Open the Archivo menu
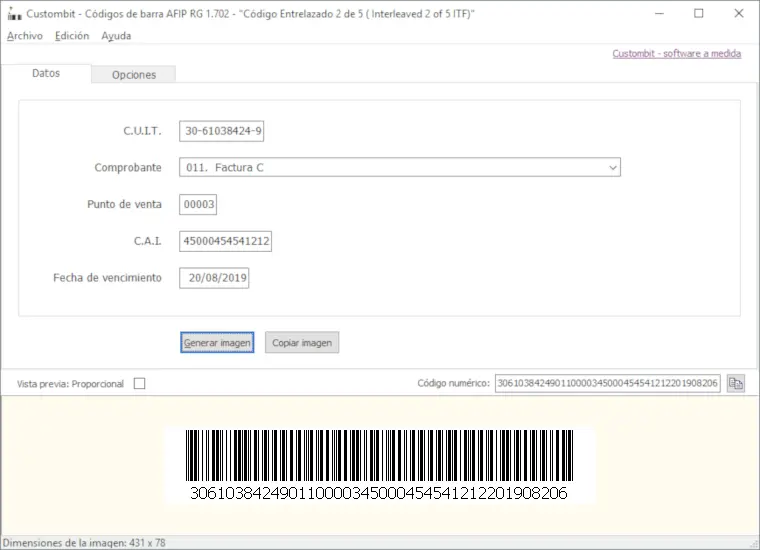Screen dimensions: 760x550 25,36
